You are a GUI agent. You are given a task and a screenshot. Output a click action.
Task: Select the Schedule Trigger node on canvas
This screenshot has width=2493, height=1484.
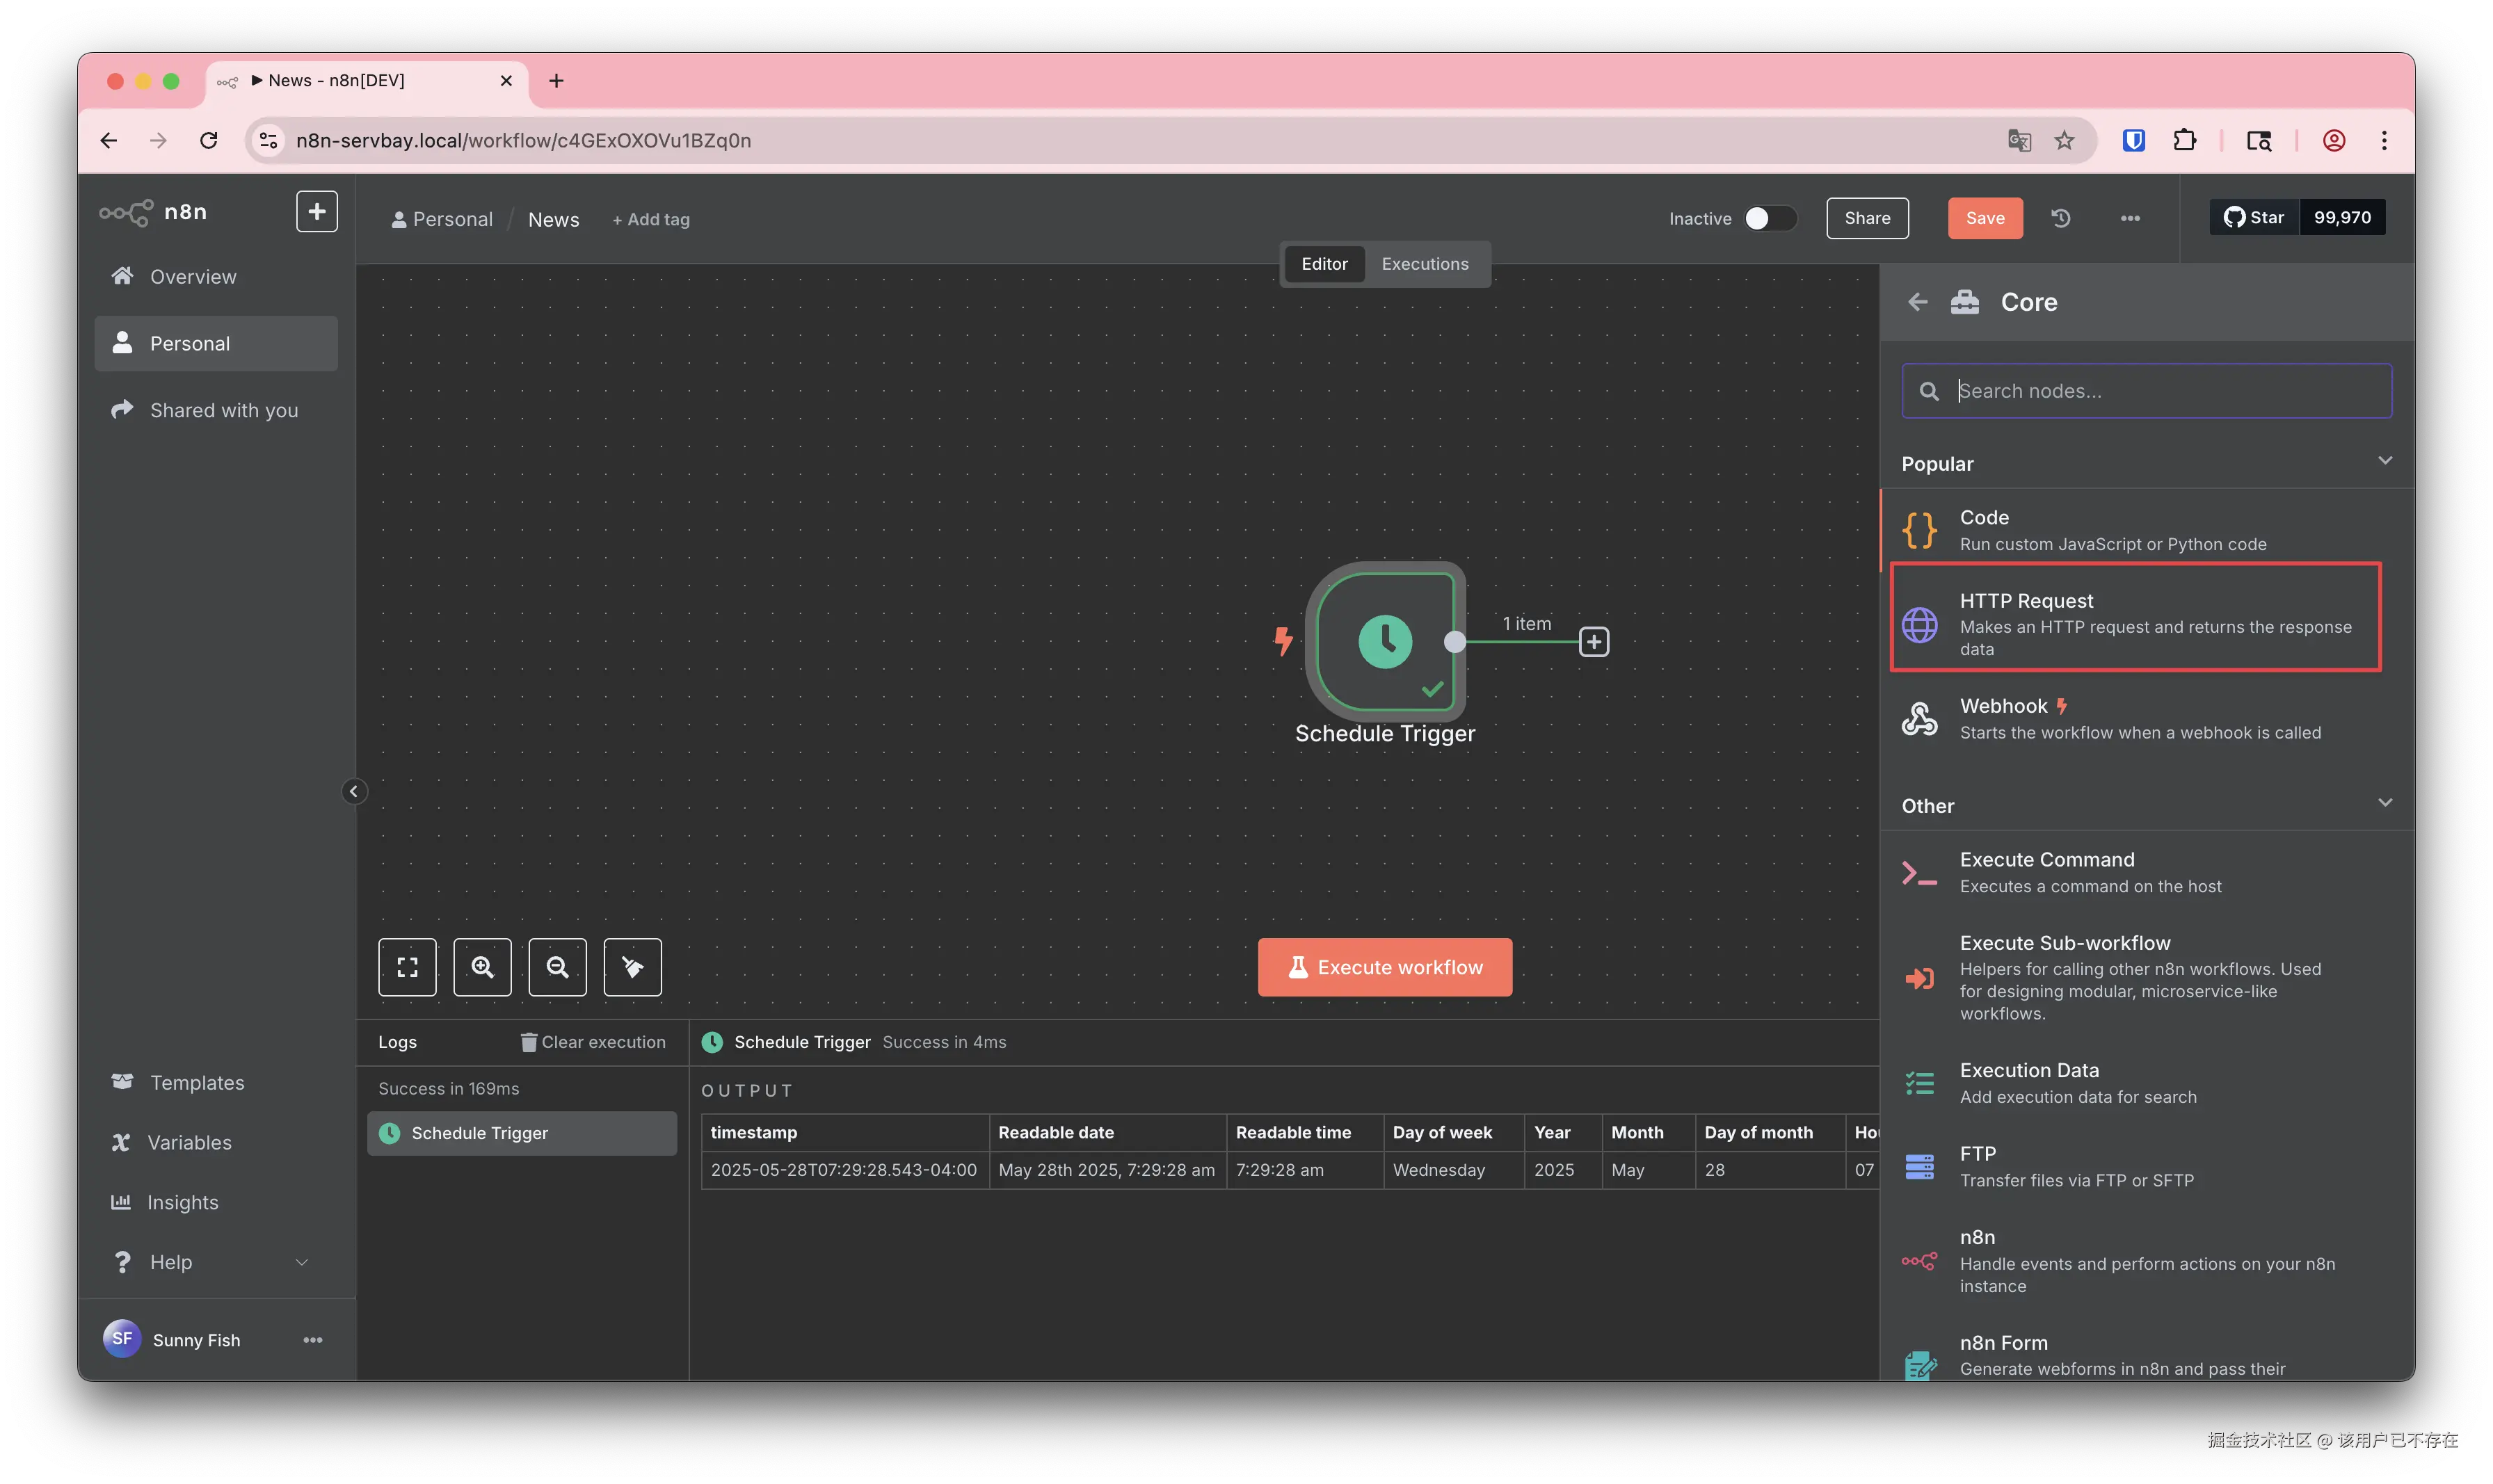click(x=1385, y=642)
